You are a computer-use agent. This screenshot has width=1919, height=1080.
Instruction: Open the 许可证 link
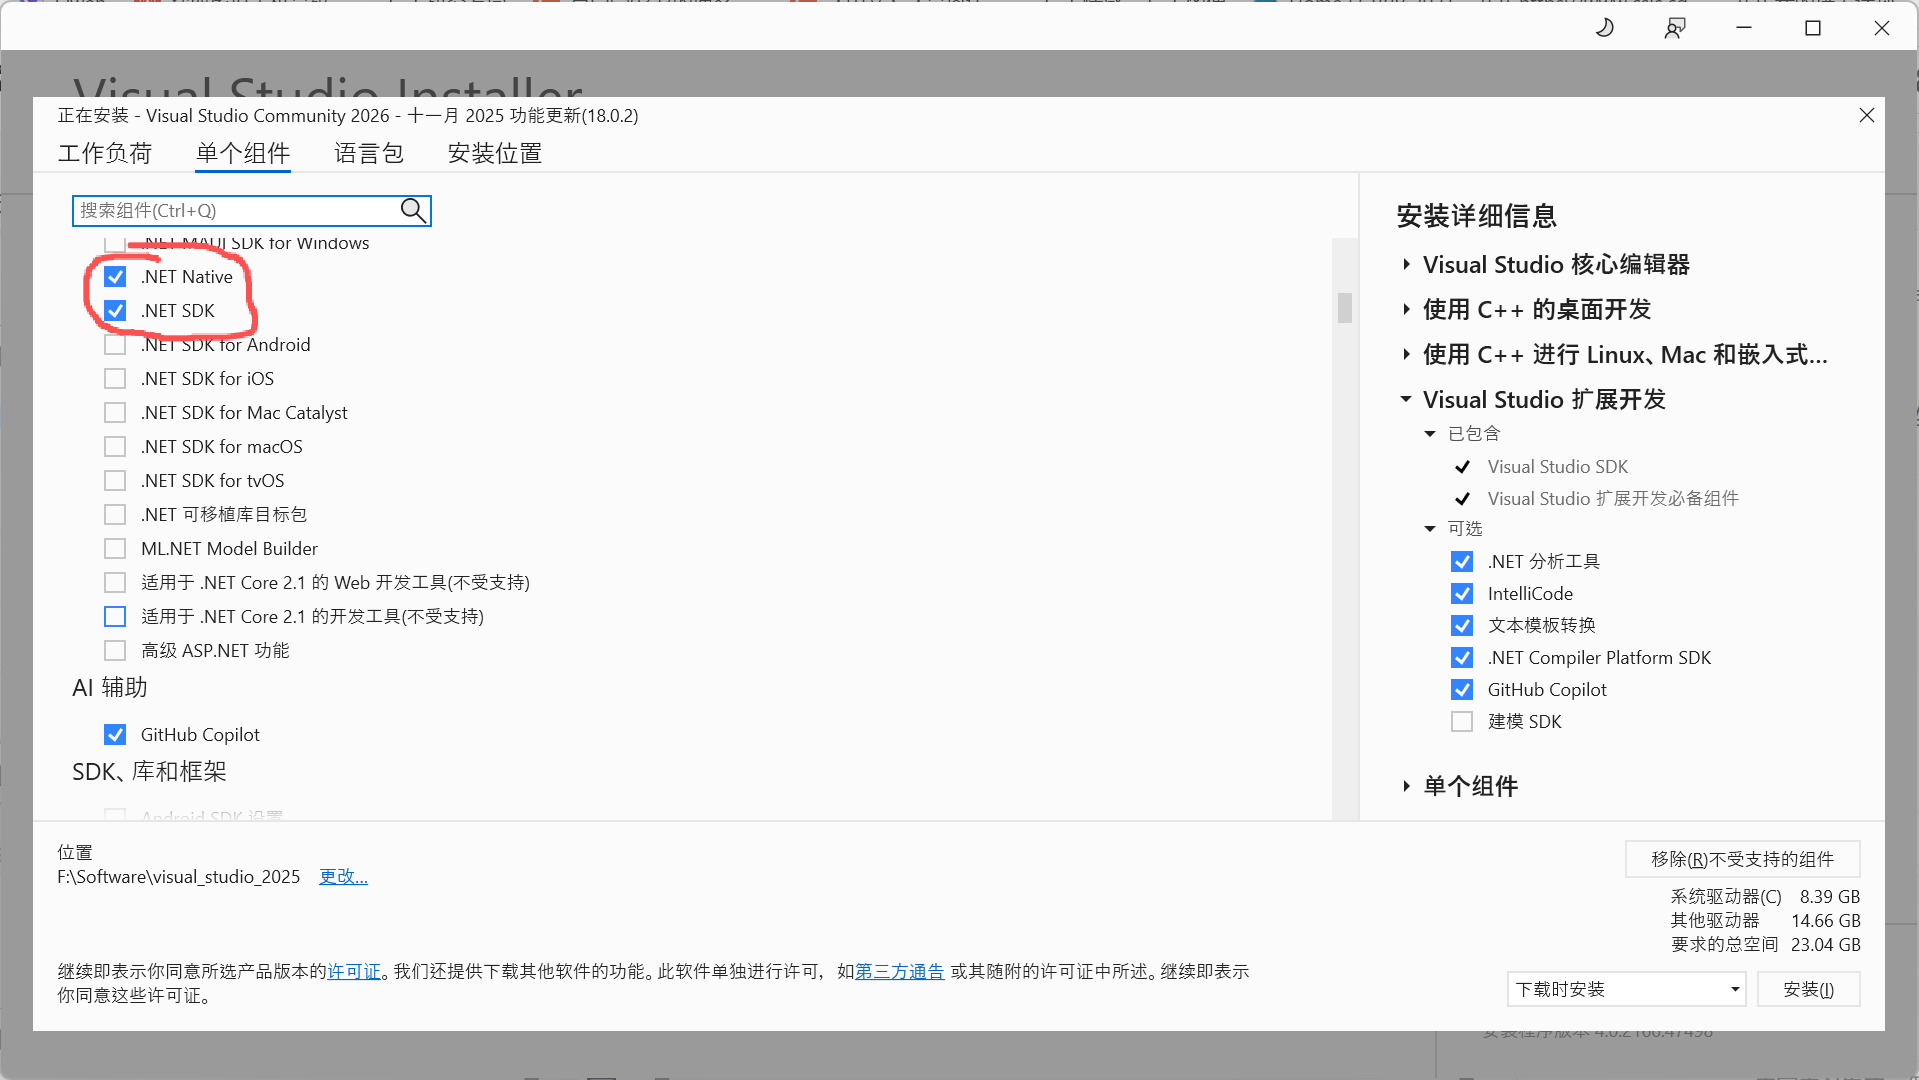(x=354, y=972)
